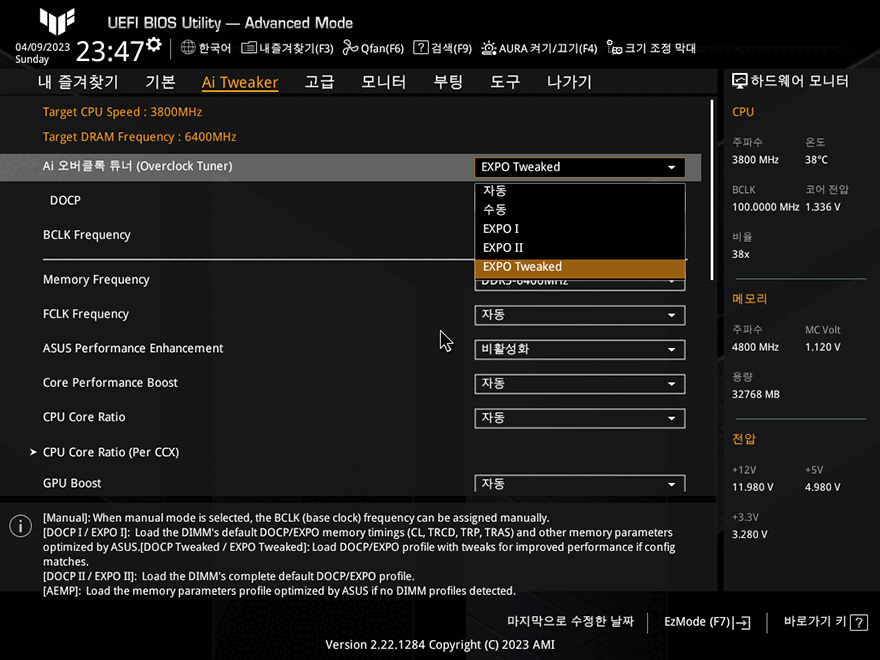The image size is (880, 660).
Task: Click the info circle icon in help panel
Action: pyautogui.click(x=21, y=526)
